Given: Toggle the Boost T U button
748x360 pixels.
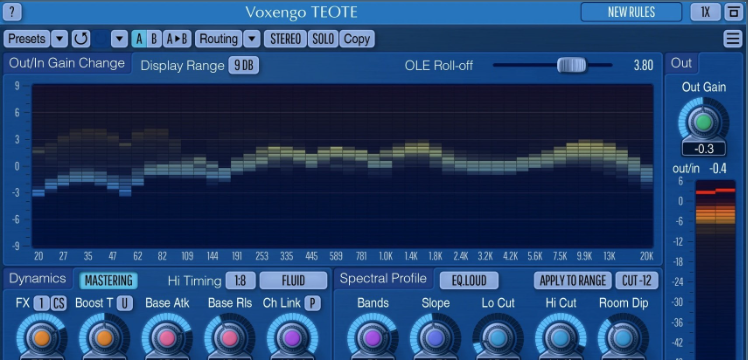Looking at the screenshot, I should (x=125, y=303).
